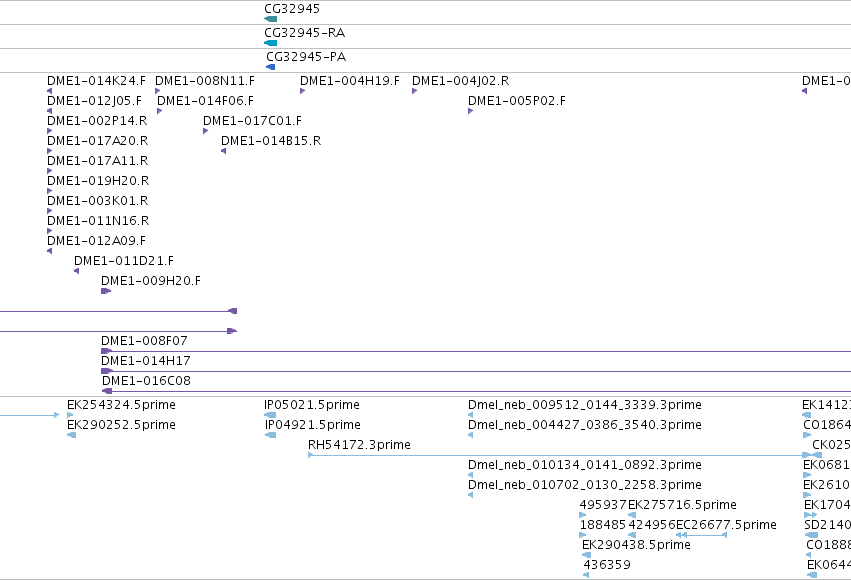This screenshot has height=580, width=851.
Task: Click the DME1-019H20.R label
Action: (98, 181)
